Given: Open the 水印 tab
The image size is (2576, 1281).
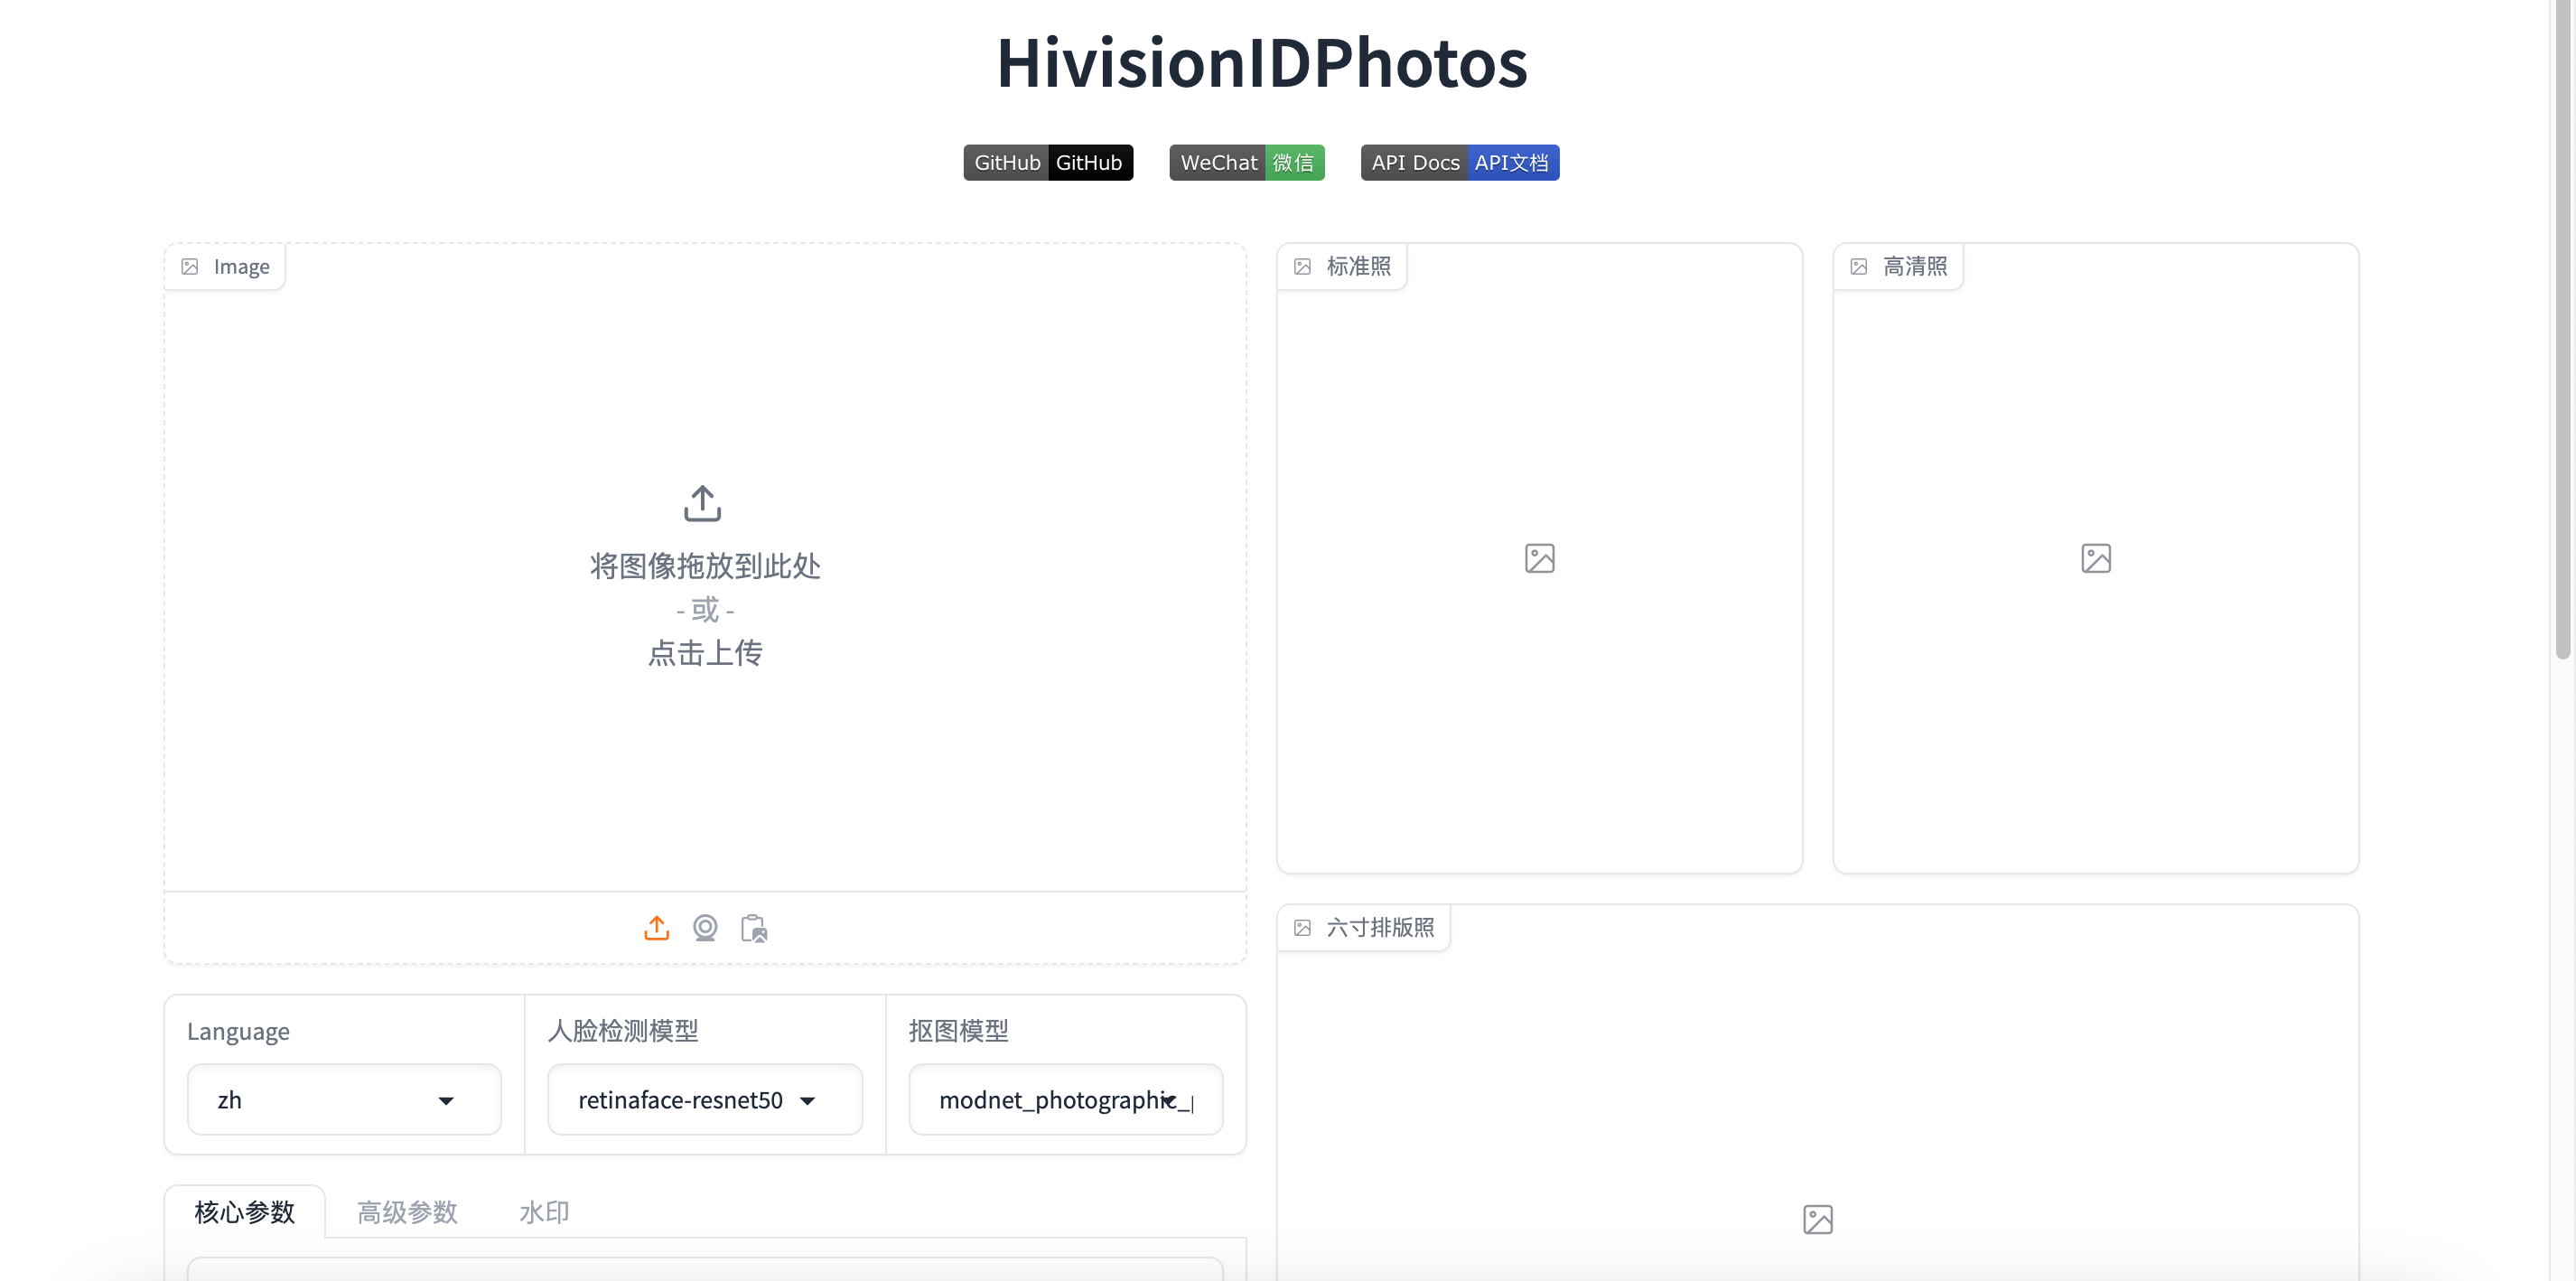Looking at the screenshot, I should pos(544,1211).
